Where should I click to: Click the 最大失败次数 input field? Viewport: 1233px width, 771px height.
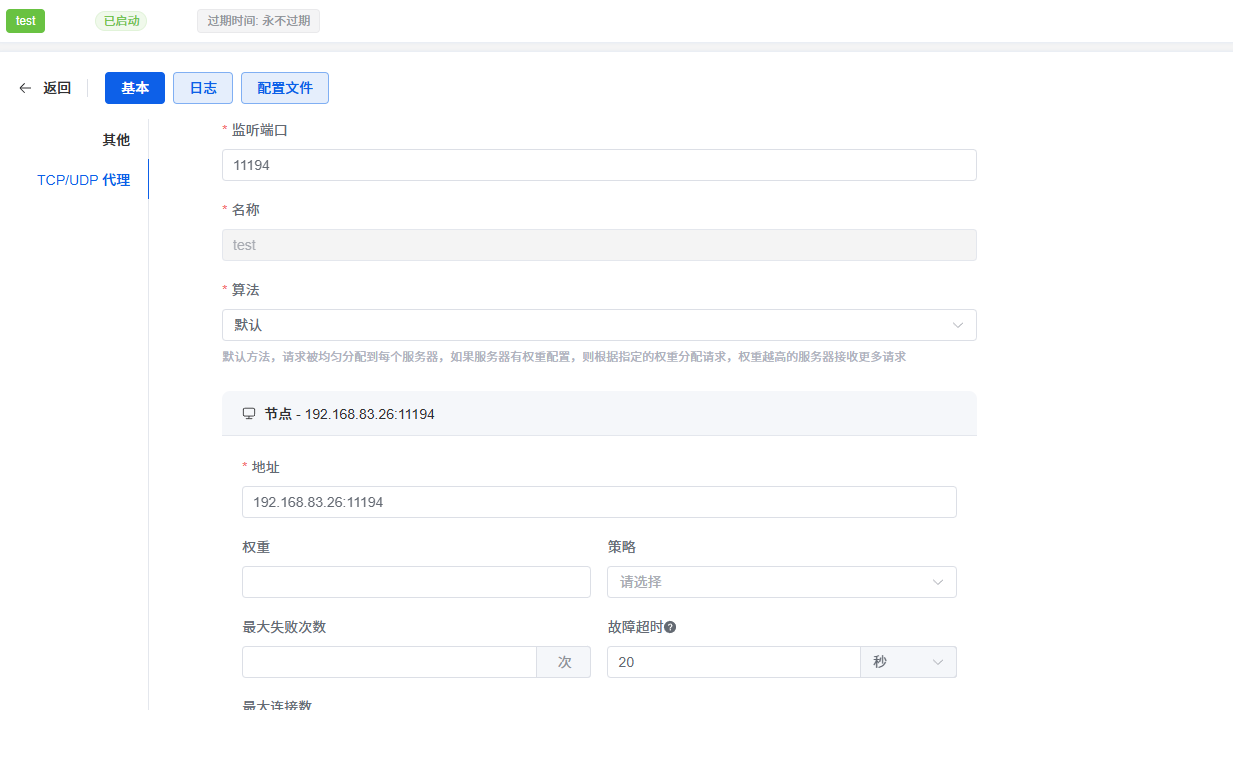point(389,662)
